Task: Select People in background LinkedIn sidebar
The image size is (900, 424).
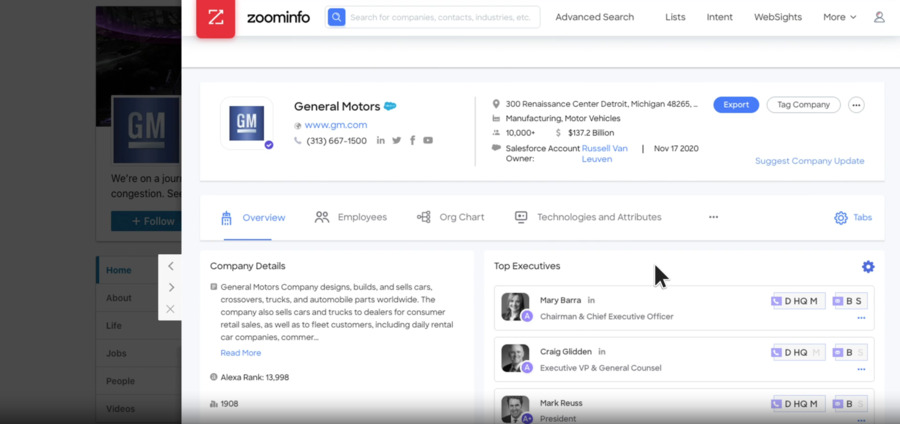Action: 120,381
